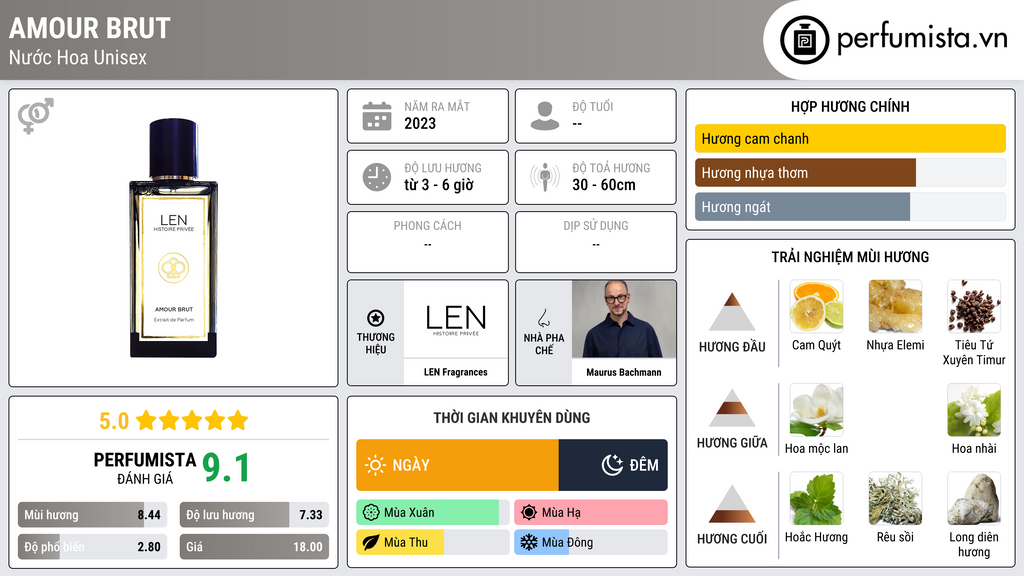Open the Hoắc Hương note image
This screenshot has width=1024, height=576.
pos(816,498)
